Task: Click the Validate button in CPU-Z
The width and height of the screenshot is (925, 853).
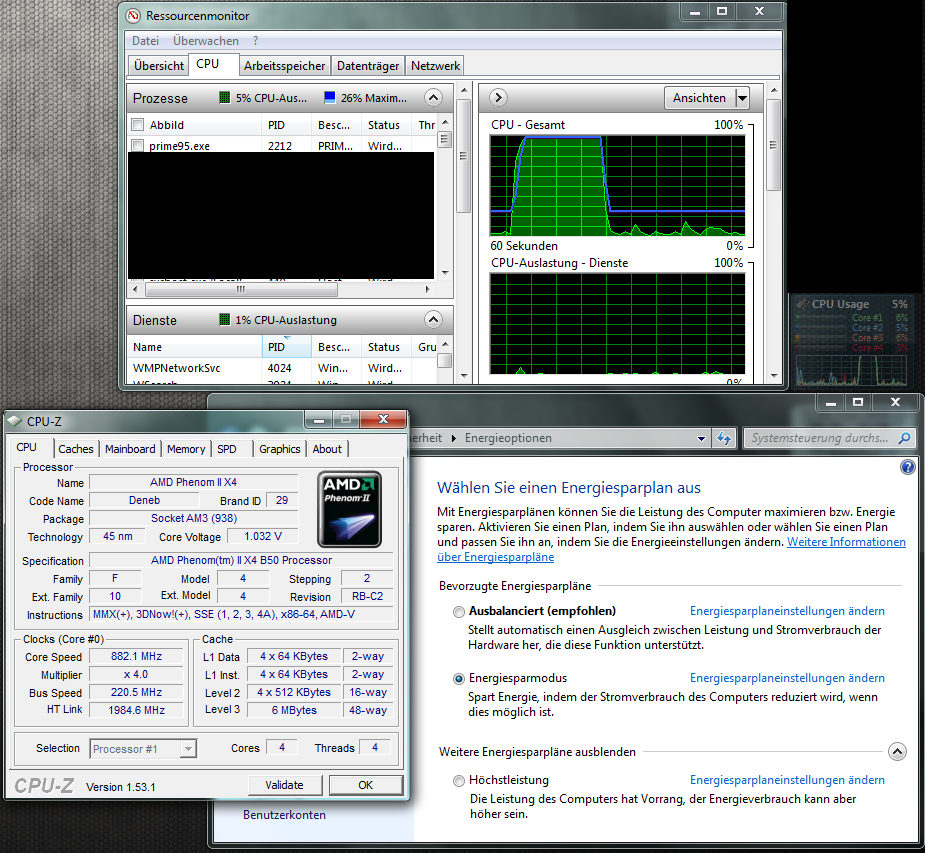Action: pyautogui.click(x=285, y=785)
